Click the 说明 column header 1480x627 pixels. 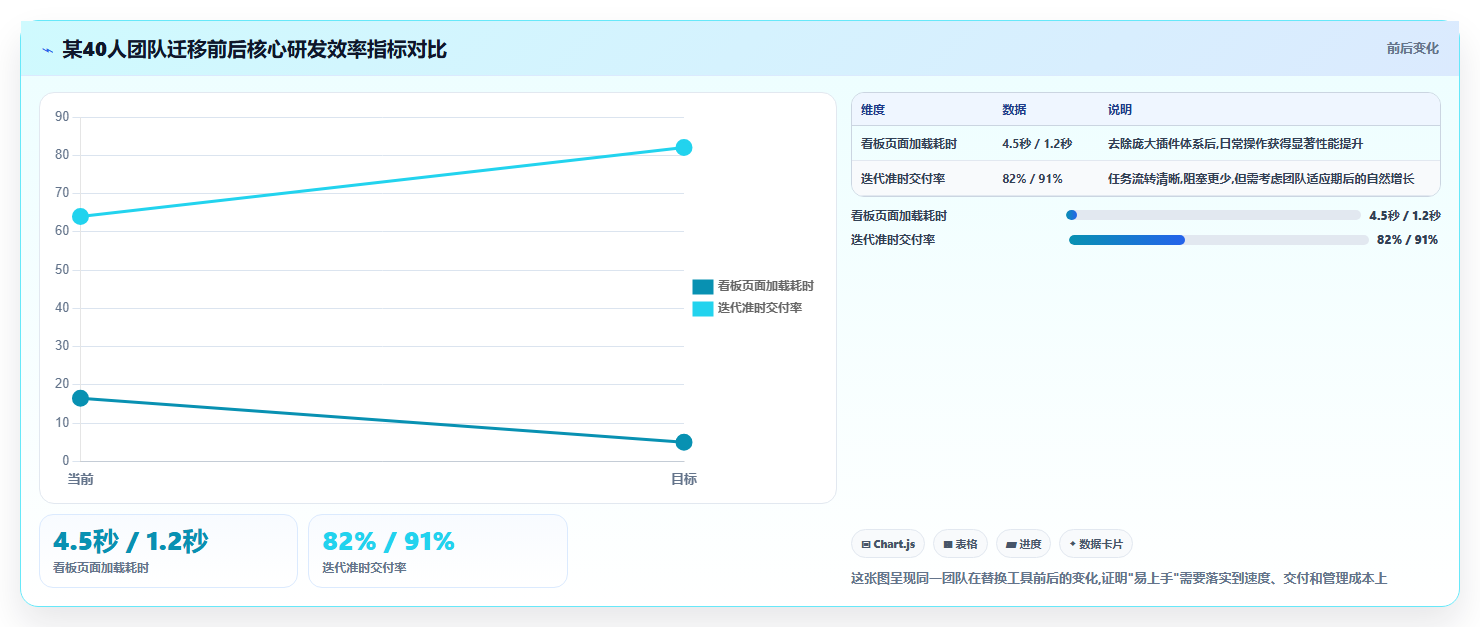coord(1120,110)
